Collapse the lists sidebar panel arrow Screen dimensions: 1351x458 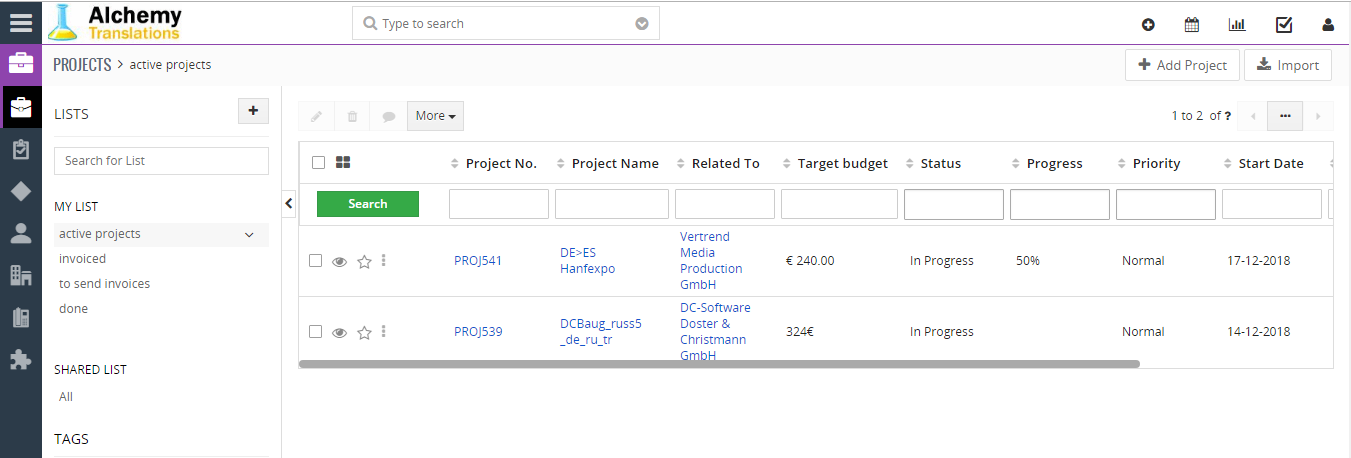coord(289,204)
